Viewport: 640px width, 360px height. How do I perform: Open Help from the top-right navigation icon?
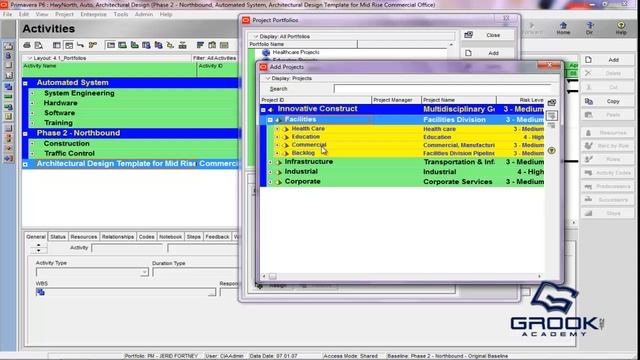tap(621, 28)
